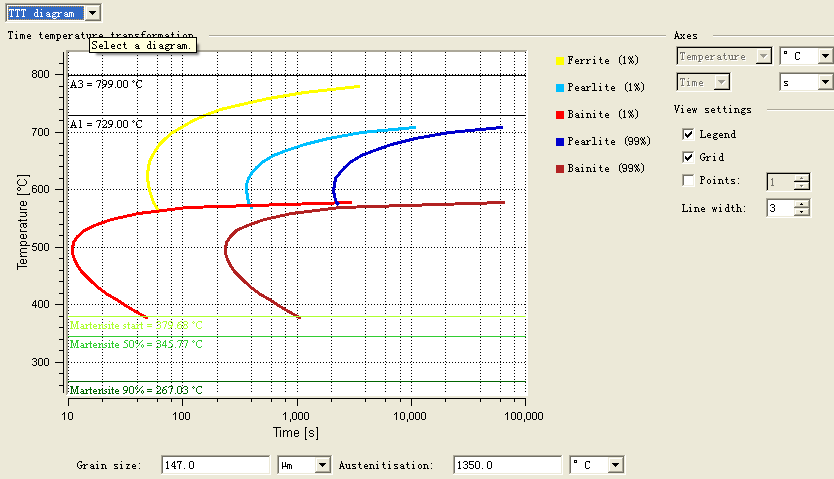Click the '100,000' time axis tick label
Viewport: 834px width, 479px height.
[x=524, y=416]
